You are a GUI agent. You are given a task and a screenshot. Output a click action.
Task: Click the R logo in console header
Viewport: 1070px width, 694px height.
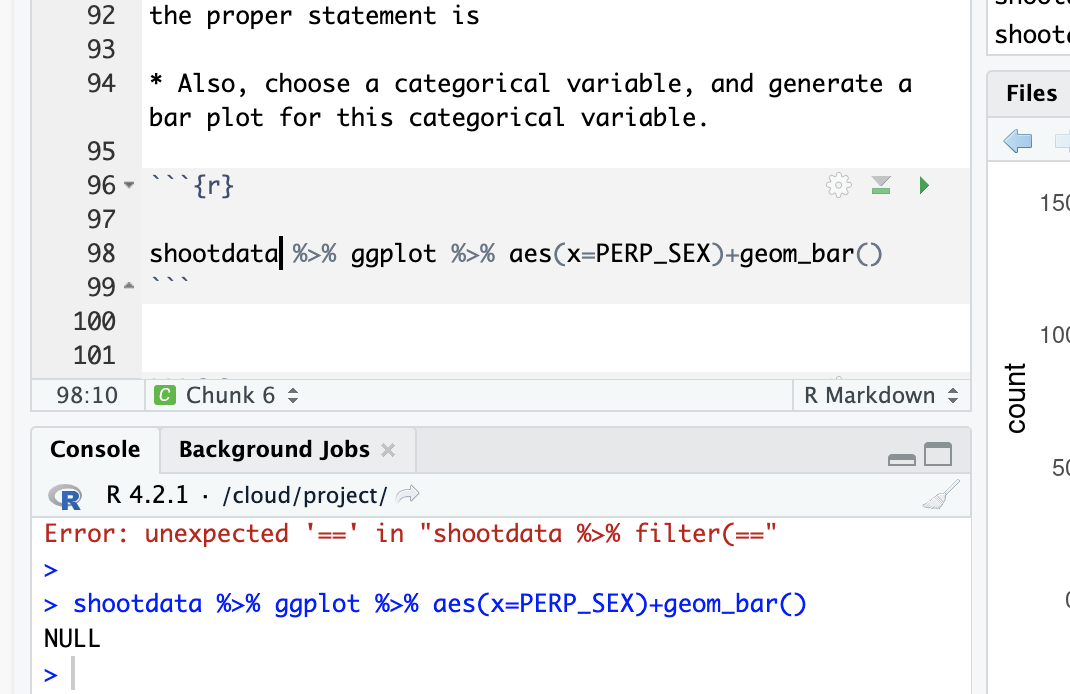pyautogui.click(x=66, y=496)
